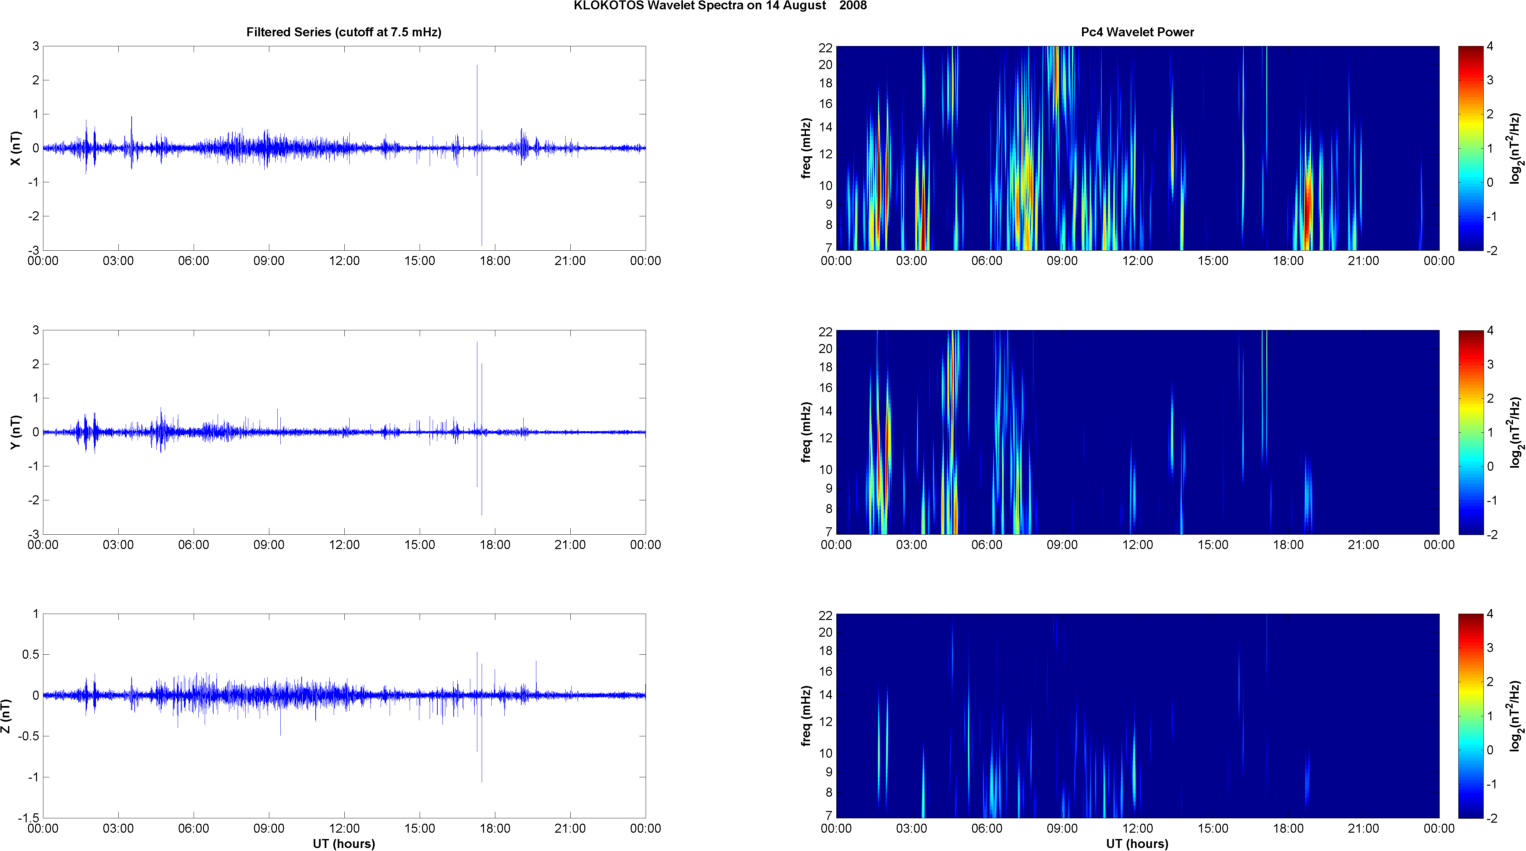Click 'UT (hours)' label under the Z spectrogram
The width and height of the screenshot is (1526, 851).
(x=1137, y=844)
